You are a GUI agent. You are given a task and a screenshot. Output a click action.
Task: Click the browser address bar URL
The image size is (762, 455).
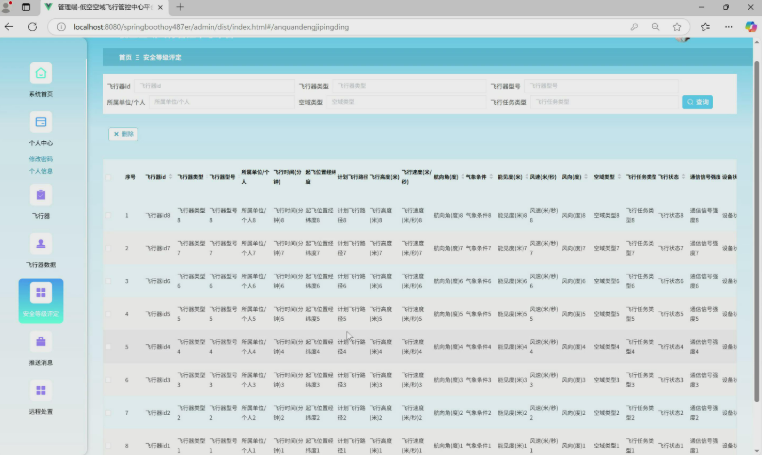pos(211,27)
